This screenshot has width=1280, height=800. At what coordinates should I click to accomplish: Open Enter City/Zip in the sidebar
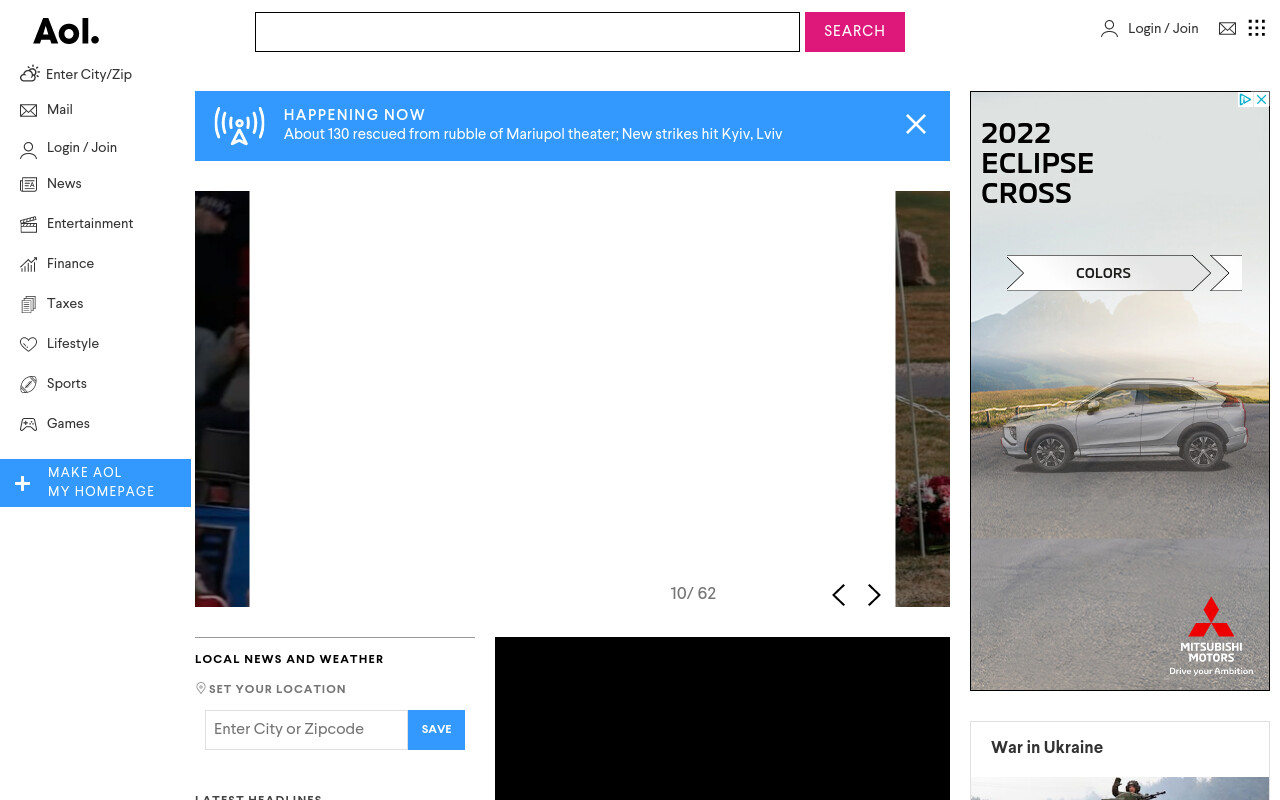tap(89, 74)
